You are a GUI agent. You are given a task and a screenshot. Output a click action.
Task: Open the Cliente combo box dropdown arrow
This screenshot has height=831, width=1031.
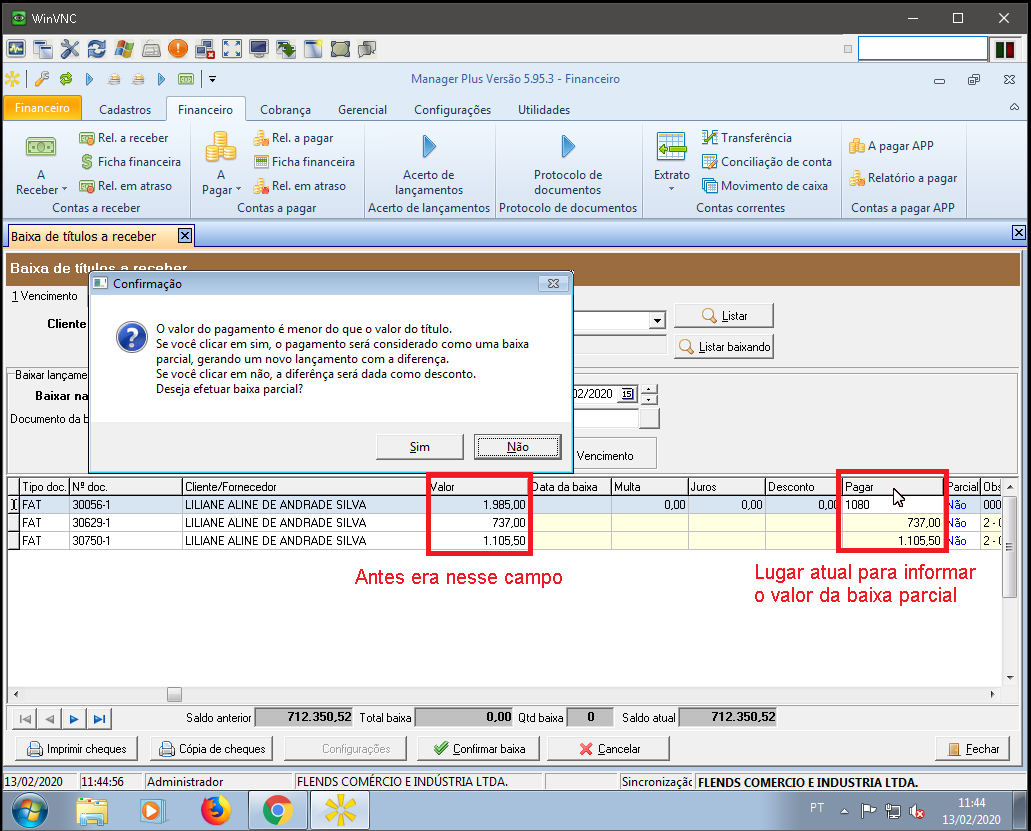[657, 321]
